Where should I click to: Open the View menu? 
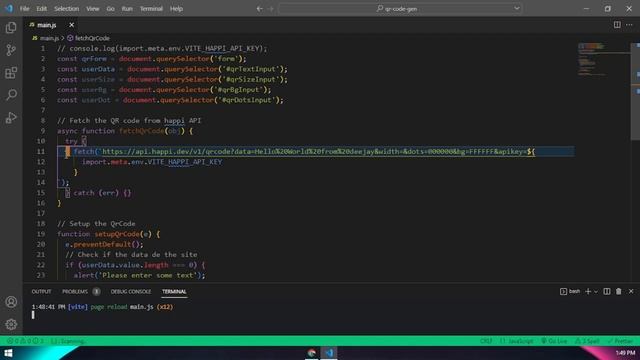tap(93, 9)
